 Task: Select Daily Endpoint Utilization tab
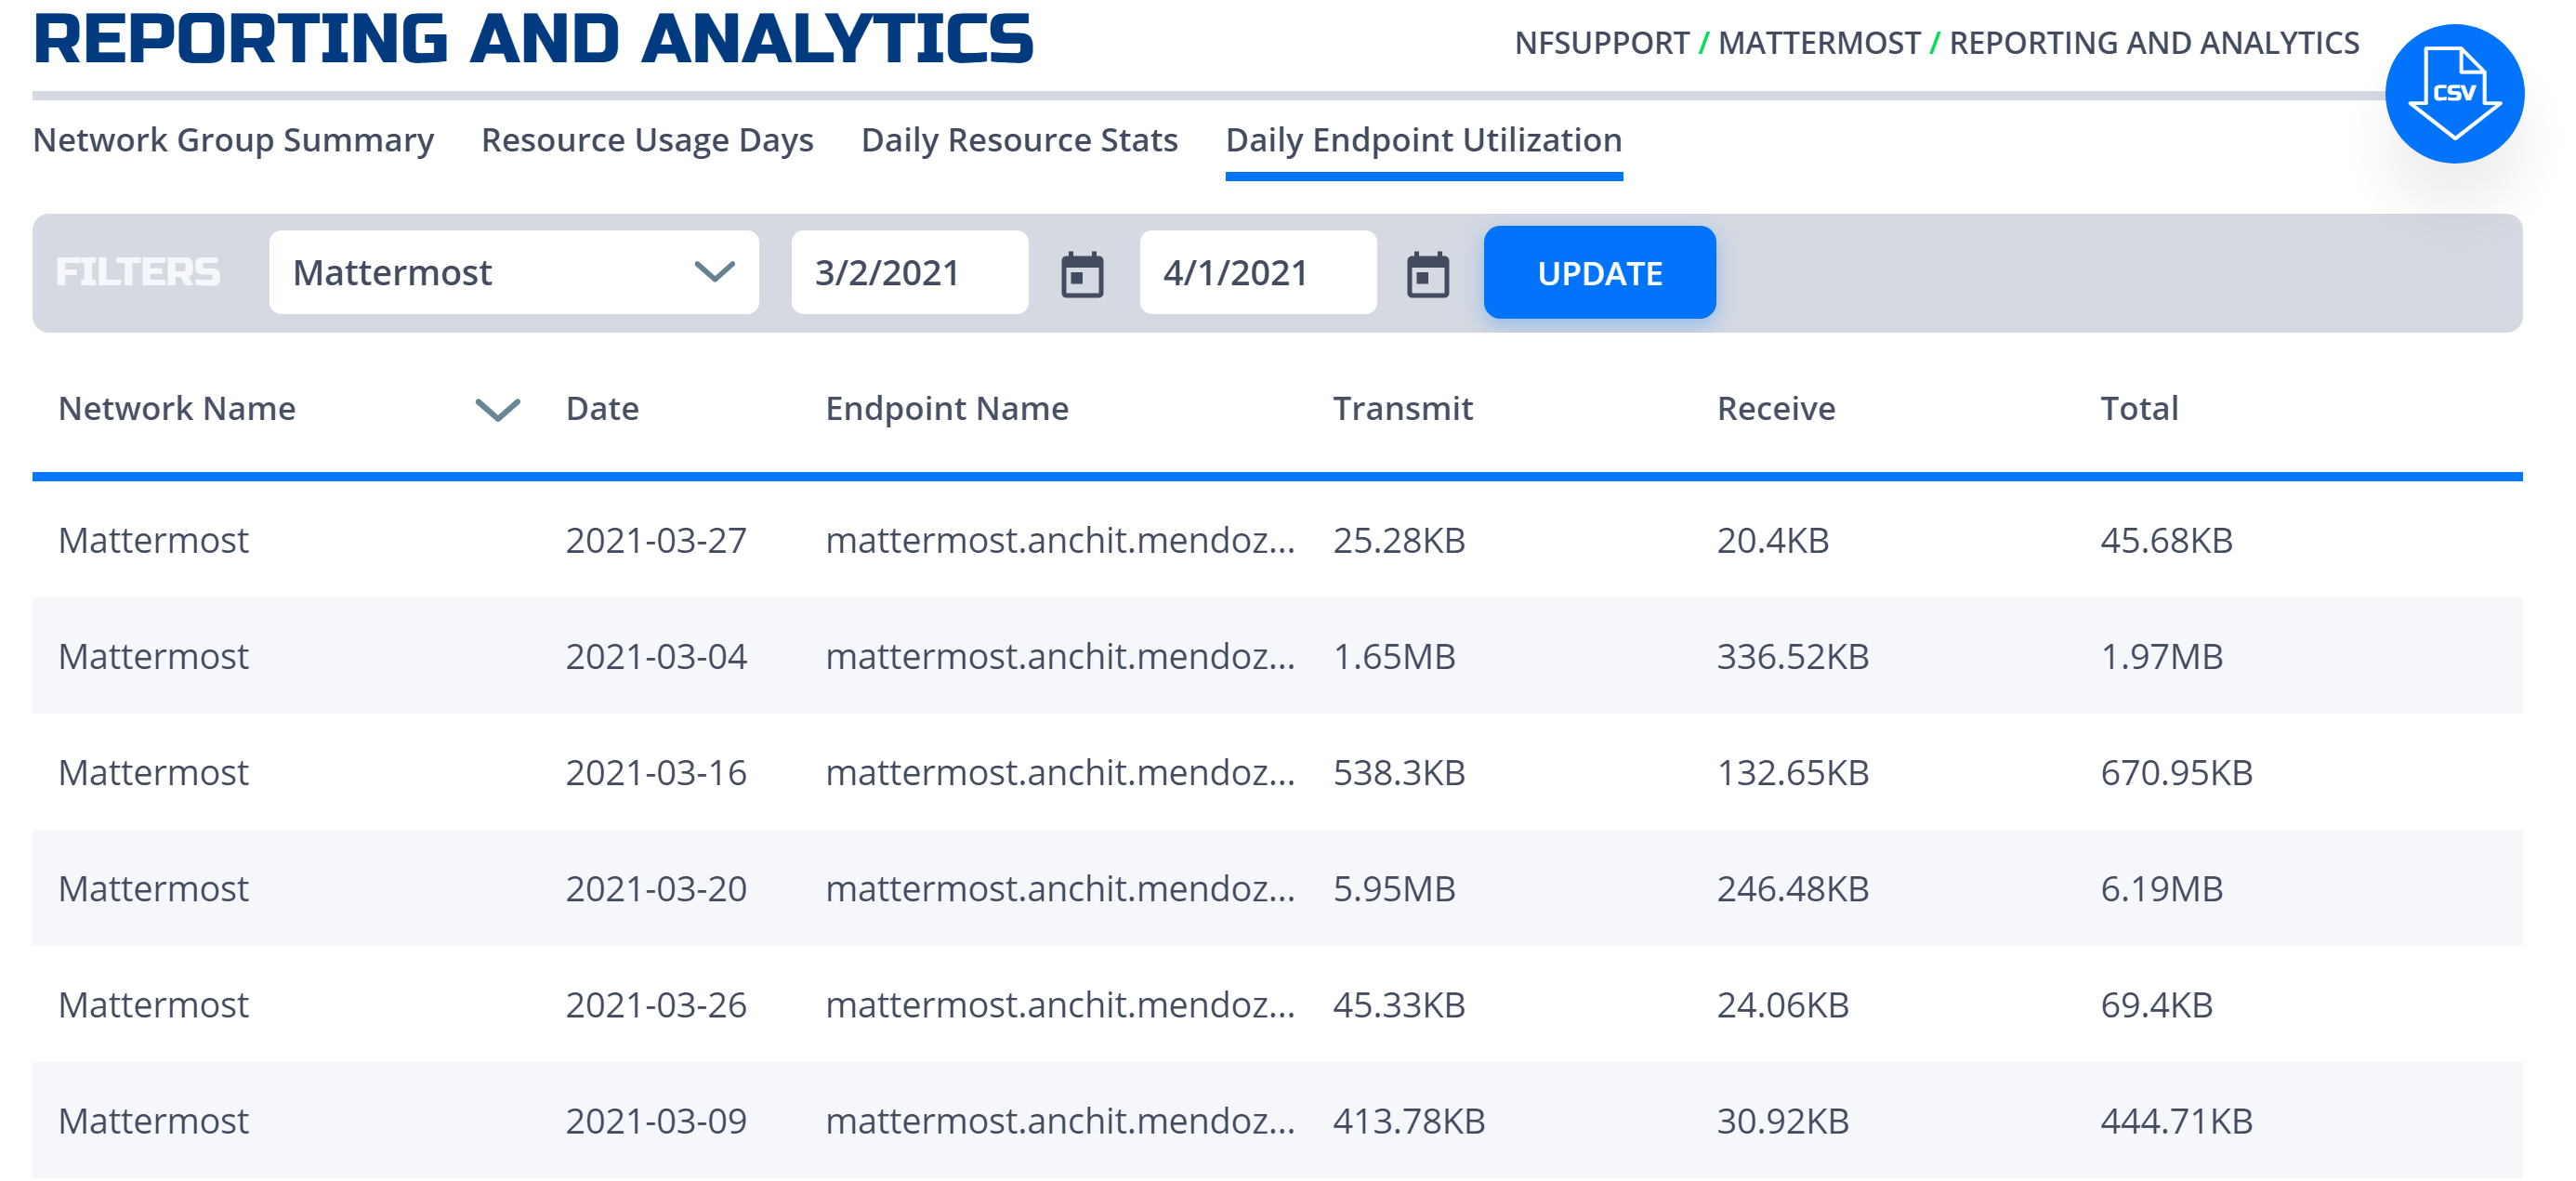(1423, 140)
